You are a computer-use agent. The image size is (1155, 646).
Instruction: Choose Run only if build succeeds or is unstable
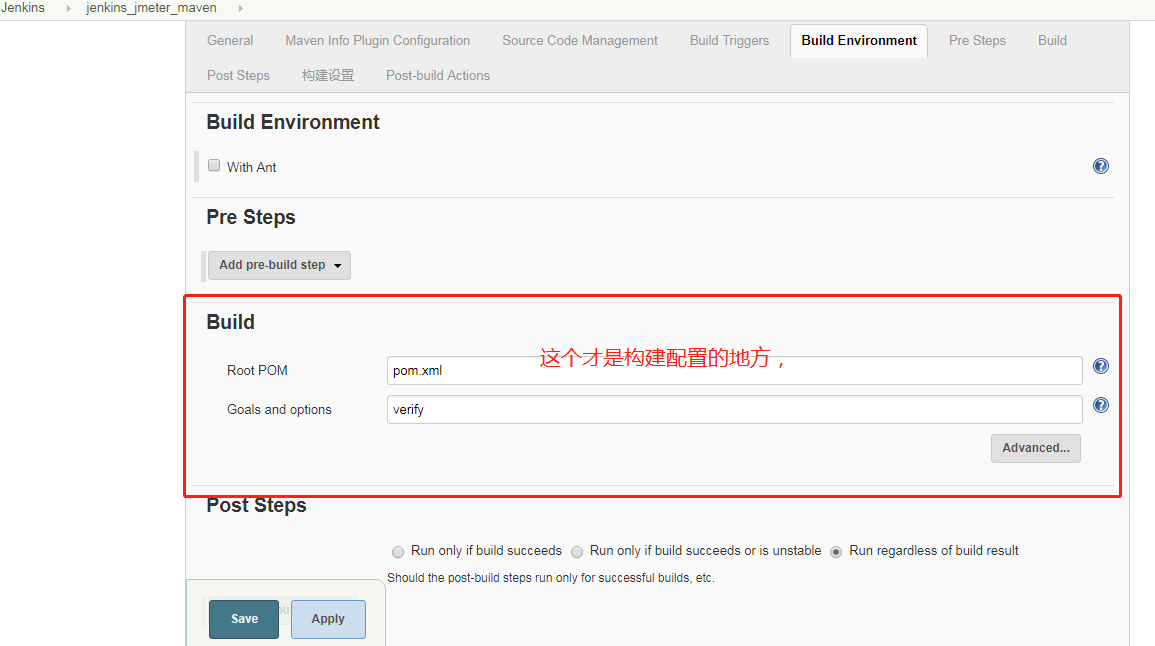tap(577, 551)
